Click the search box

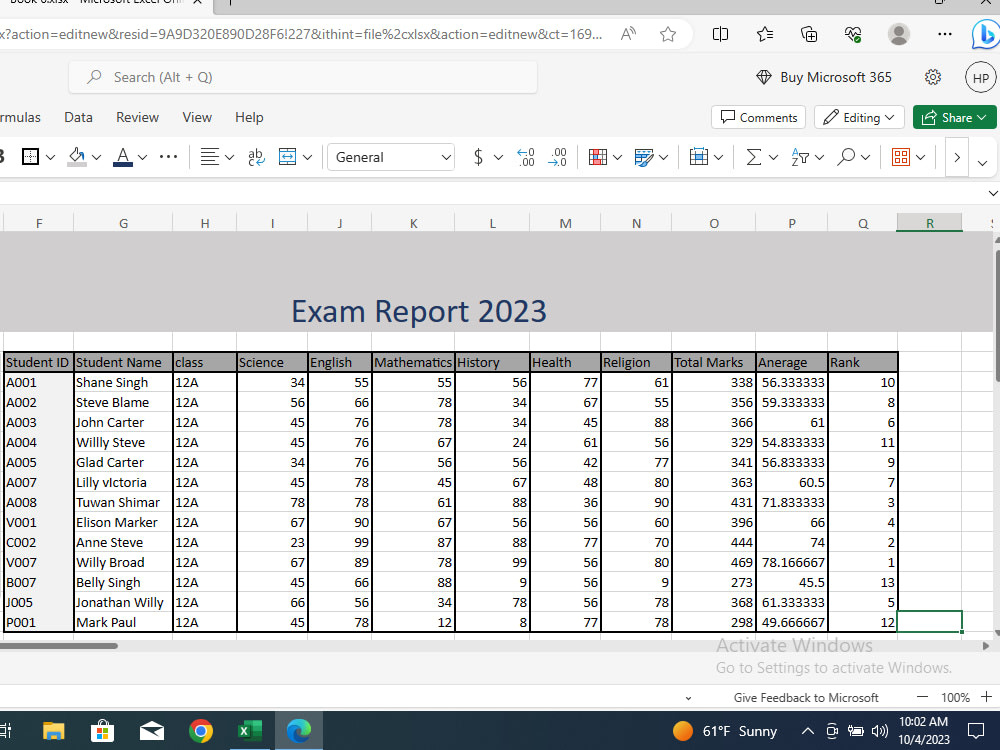pyautogui.click(x=303, y=77)
